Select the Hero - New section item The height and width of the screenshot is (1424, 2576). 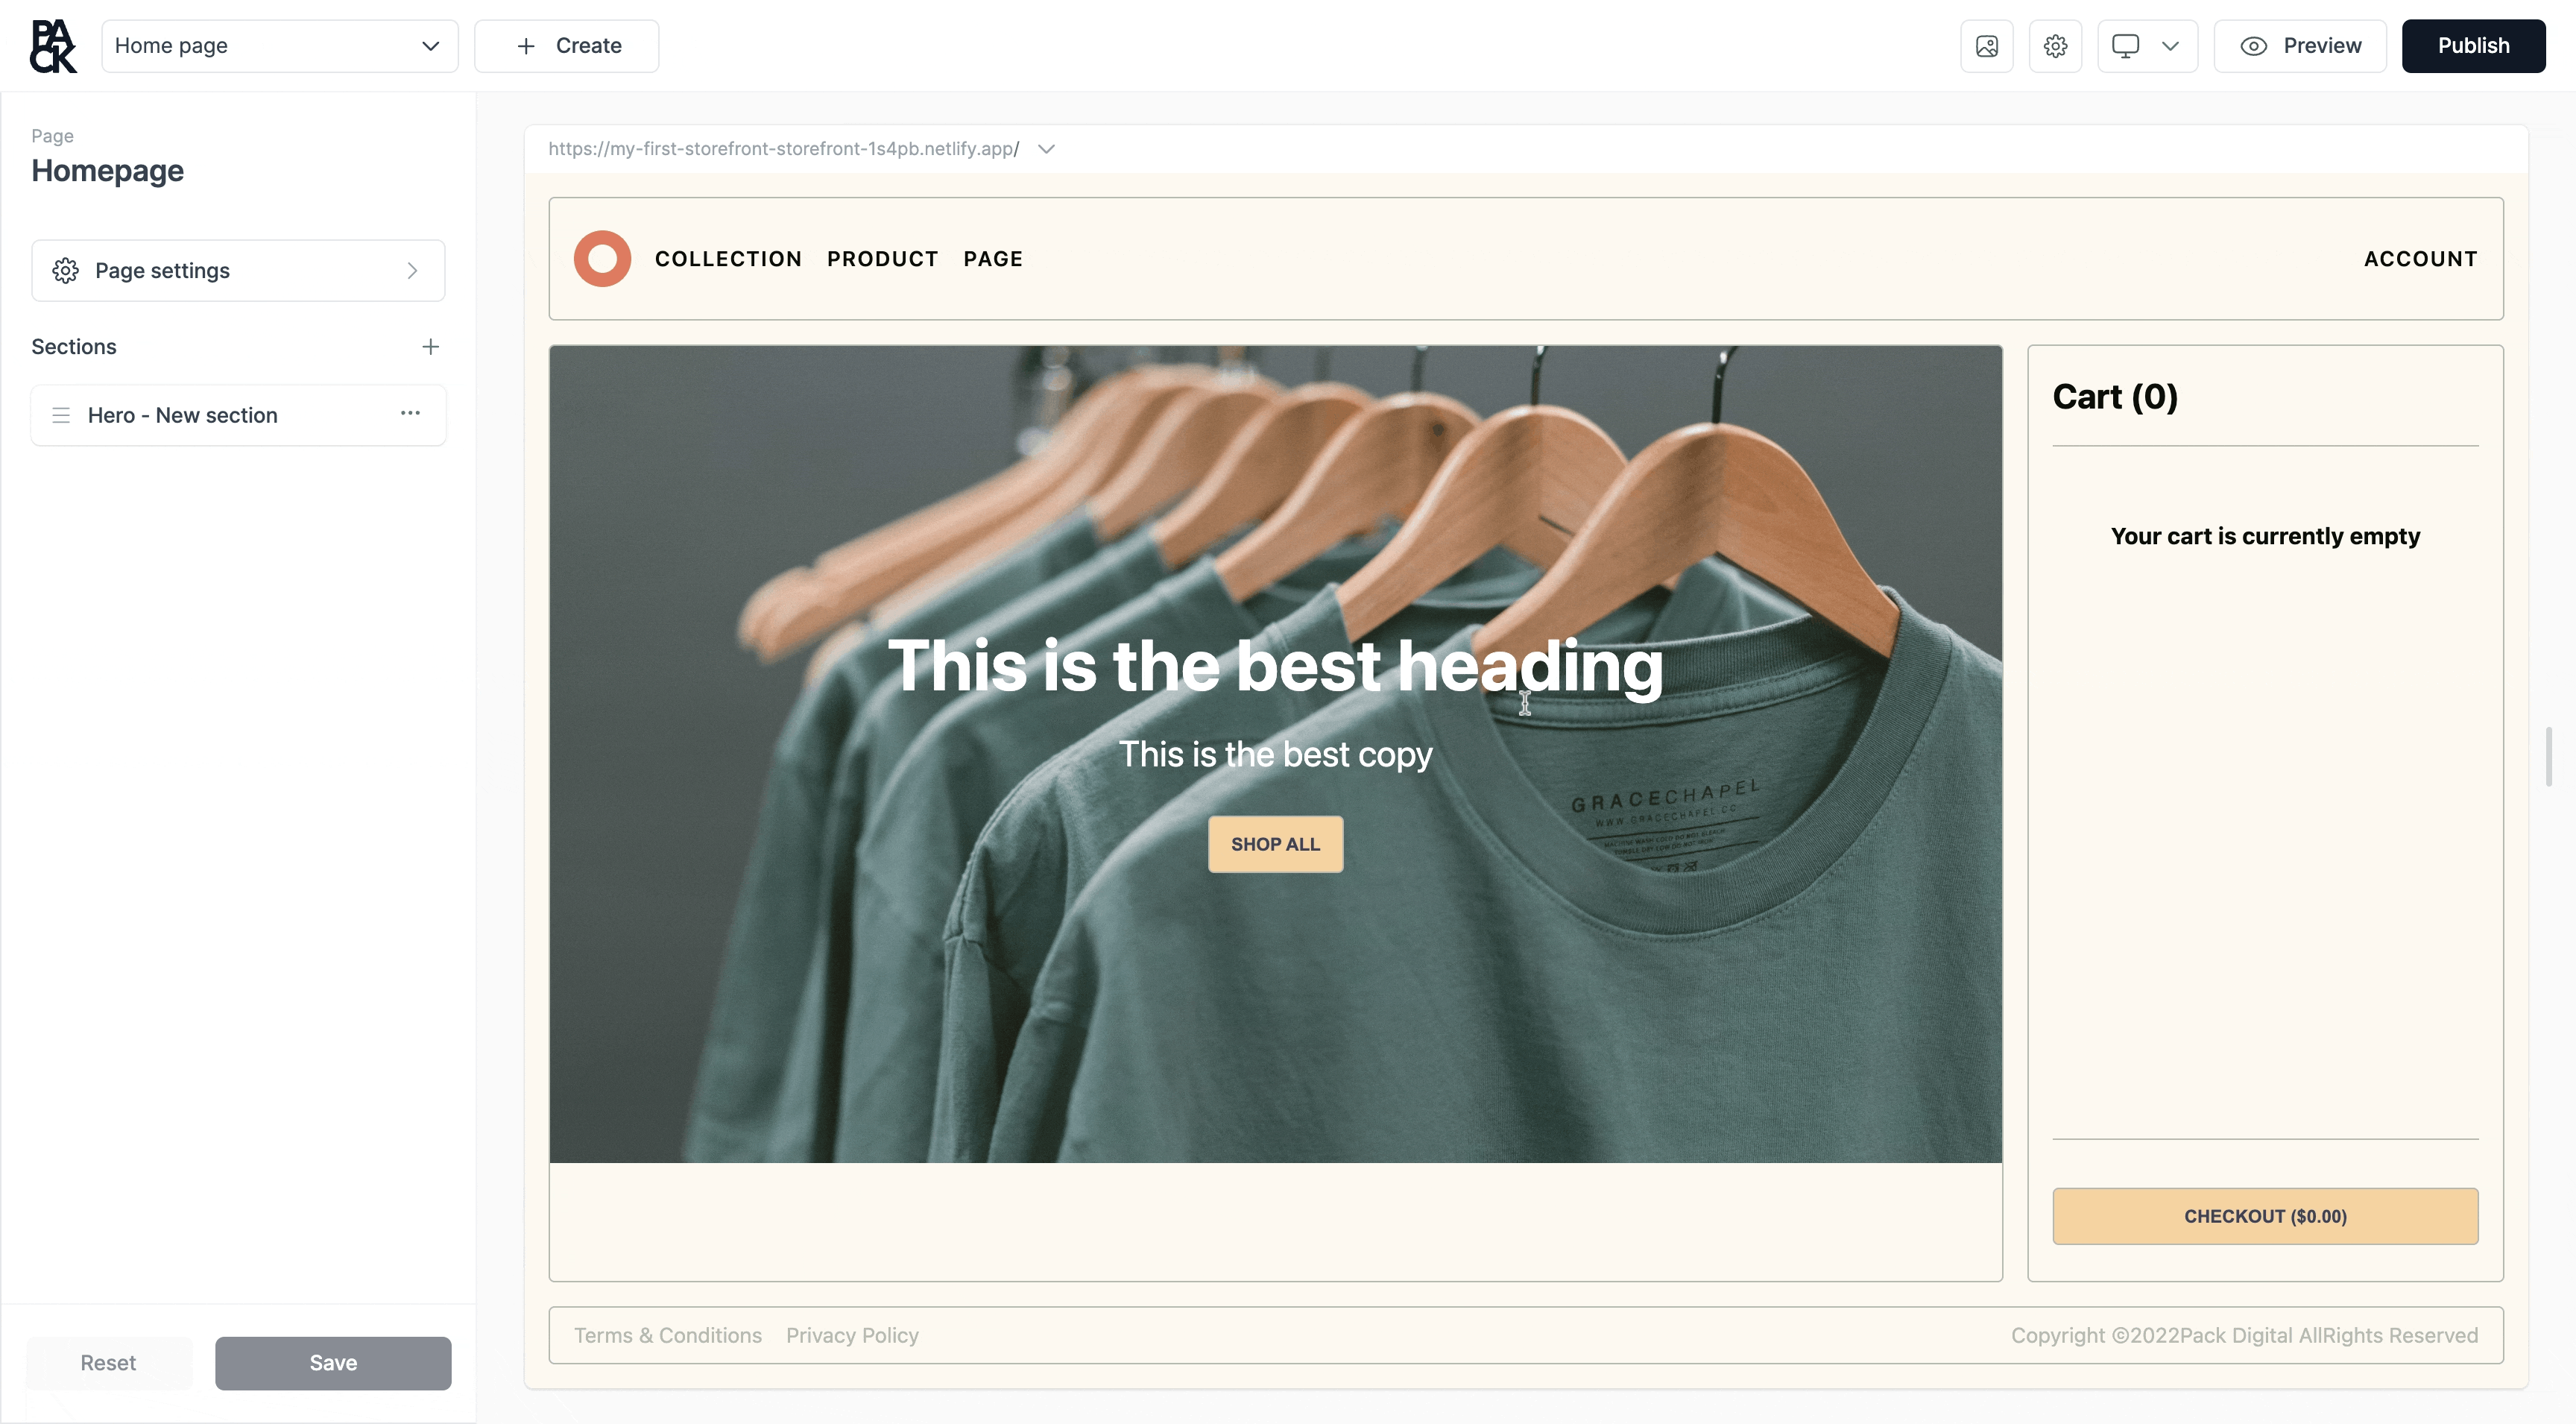(x=182, y=415)
